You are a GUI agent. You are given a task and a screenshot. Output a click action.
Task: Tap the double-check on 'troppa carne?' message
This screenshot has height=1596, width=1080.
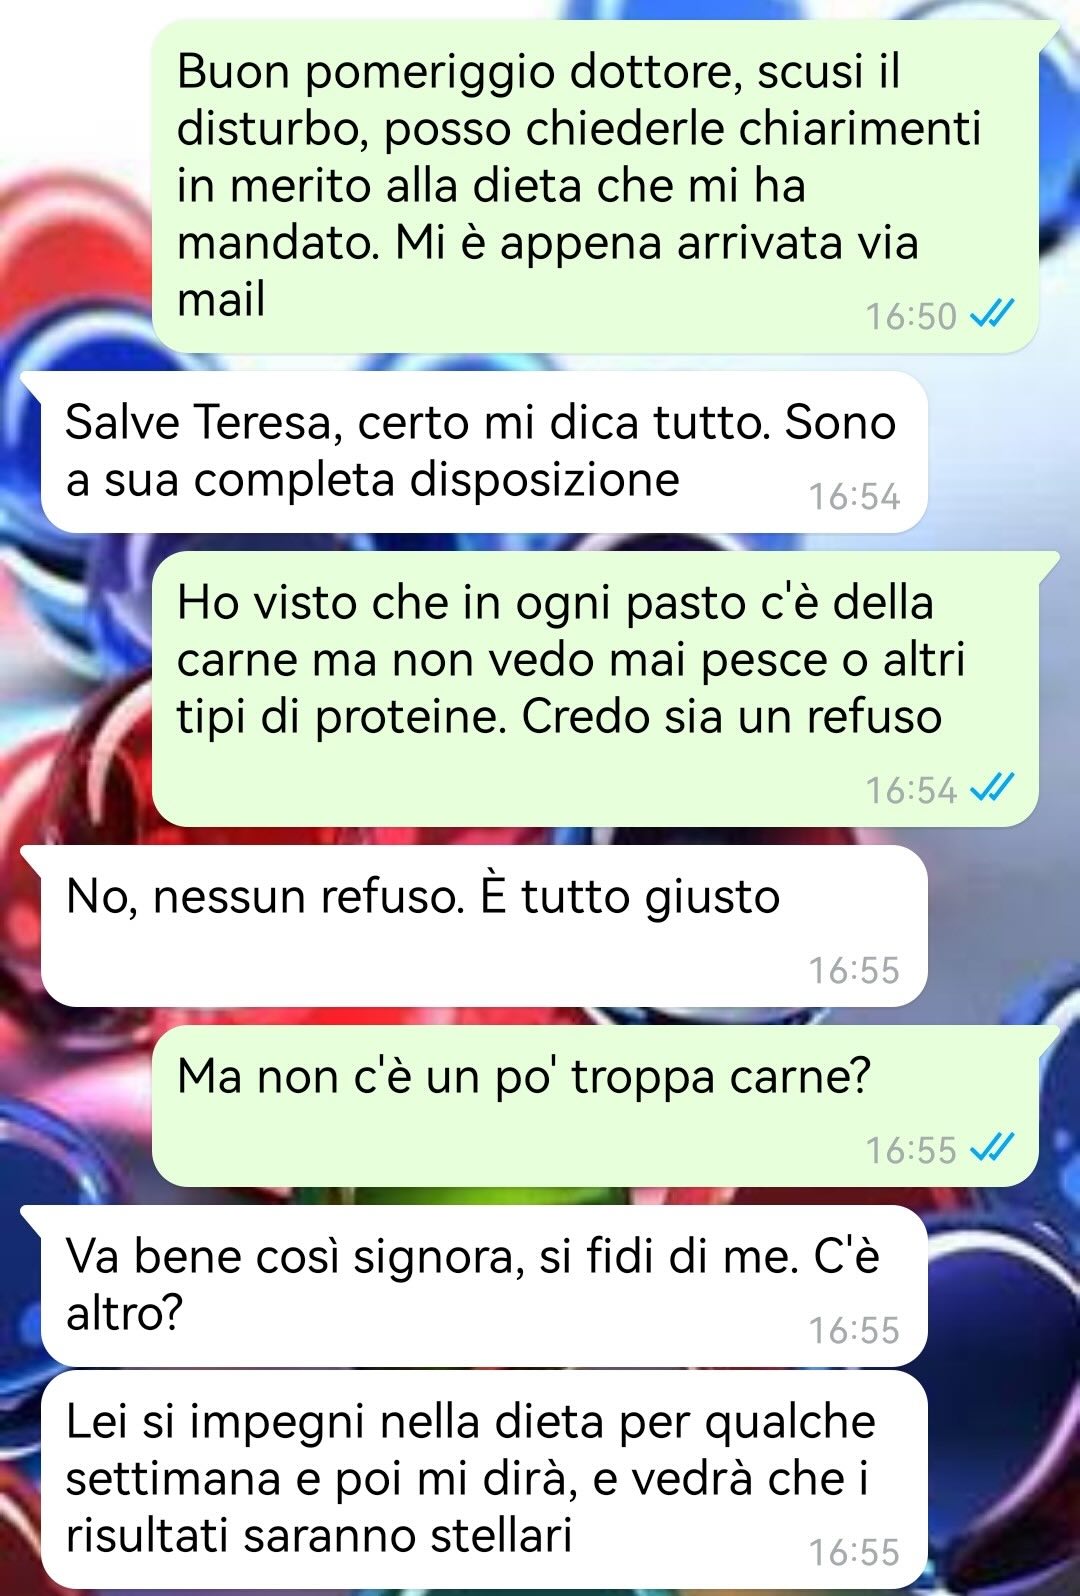click(993, 1149)
